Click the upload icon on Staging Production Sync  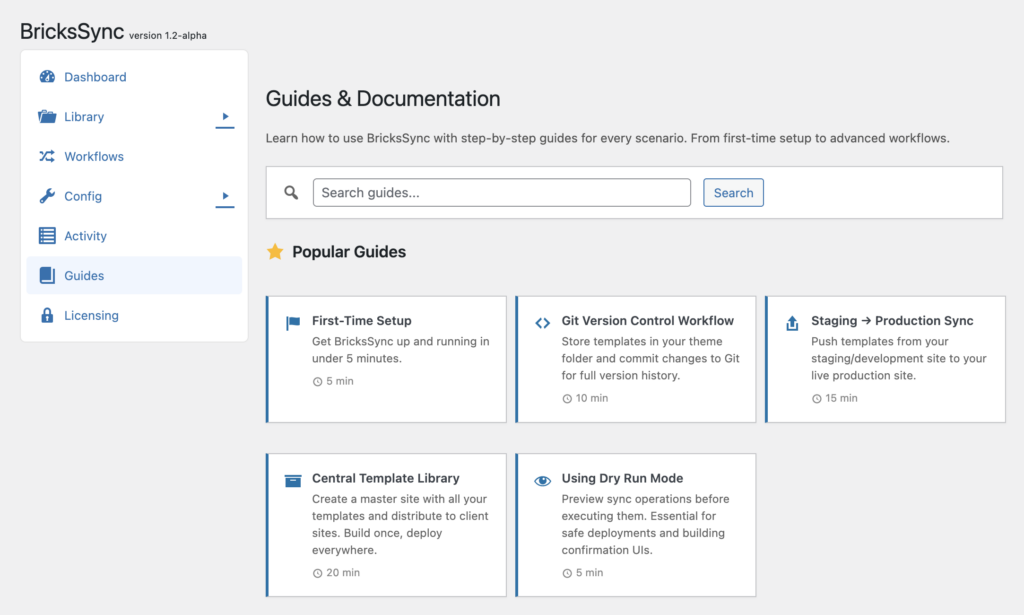(x=792, y=323)
